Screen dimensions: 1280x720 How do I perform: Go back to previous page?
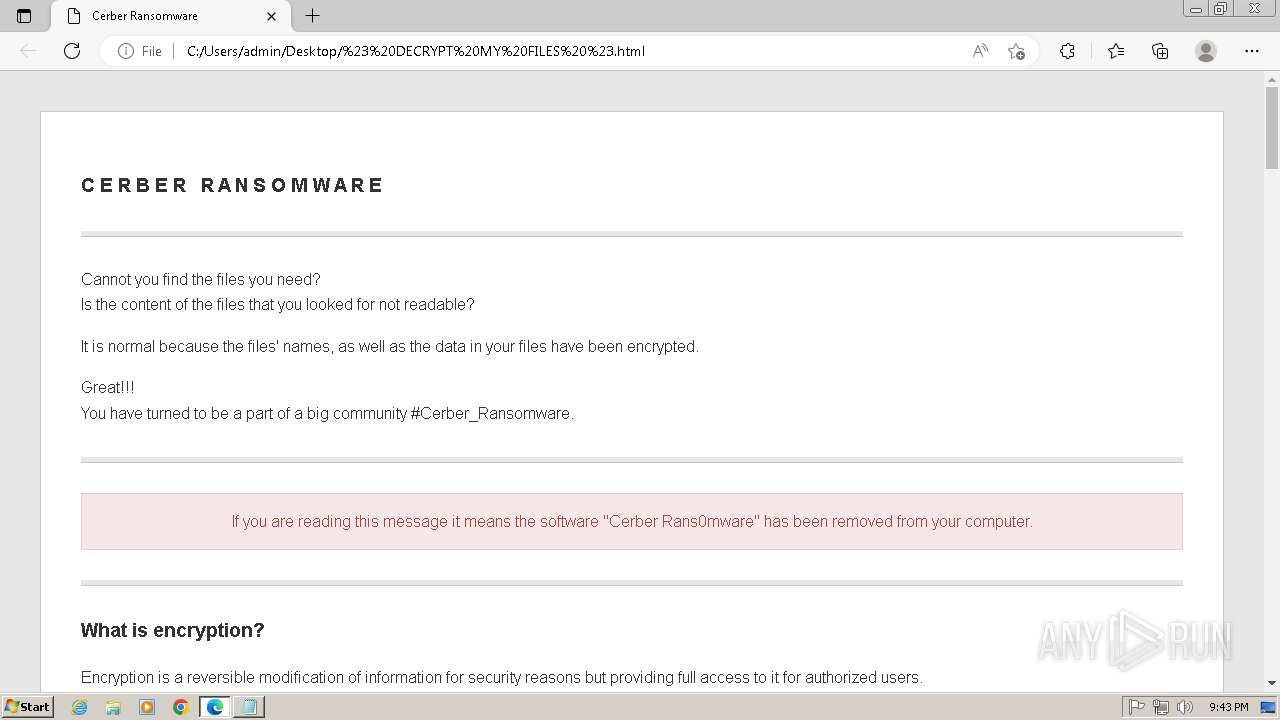[28, 51]
